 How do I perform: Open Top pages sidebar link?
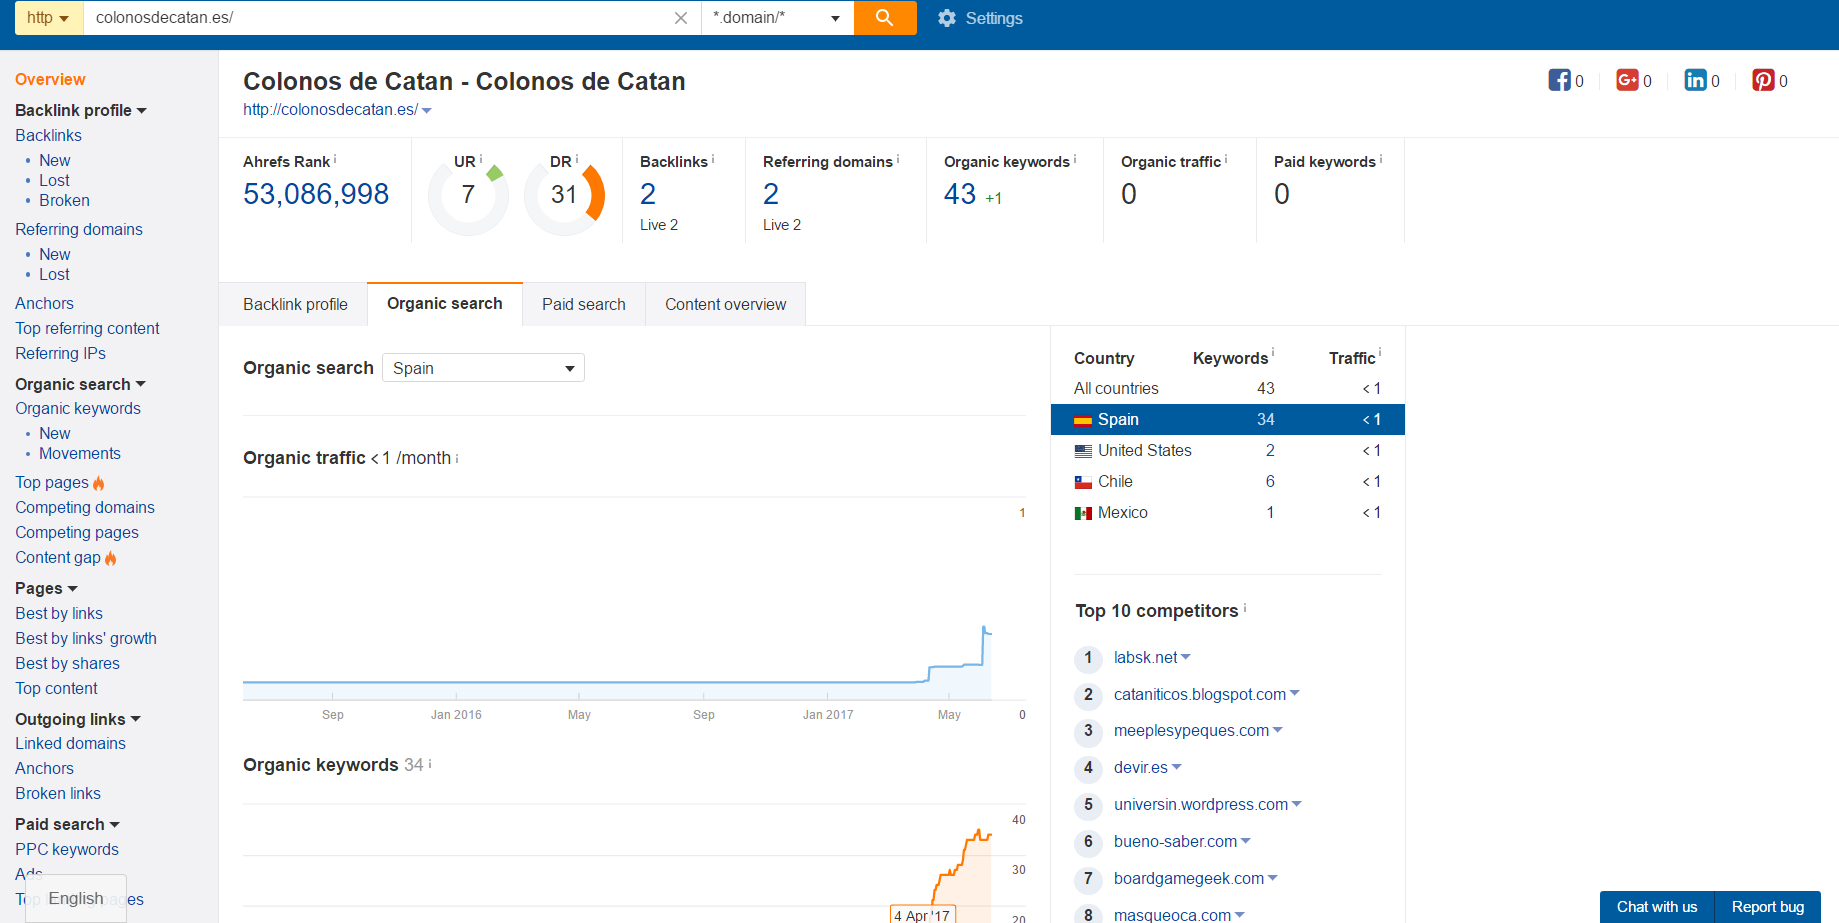52,482
